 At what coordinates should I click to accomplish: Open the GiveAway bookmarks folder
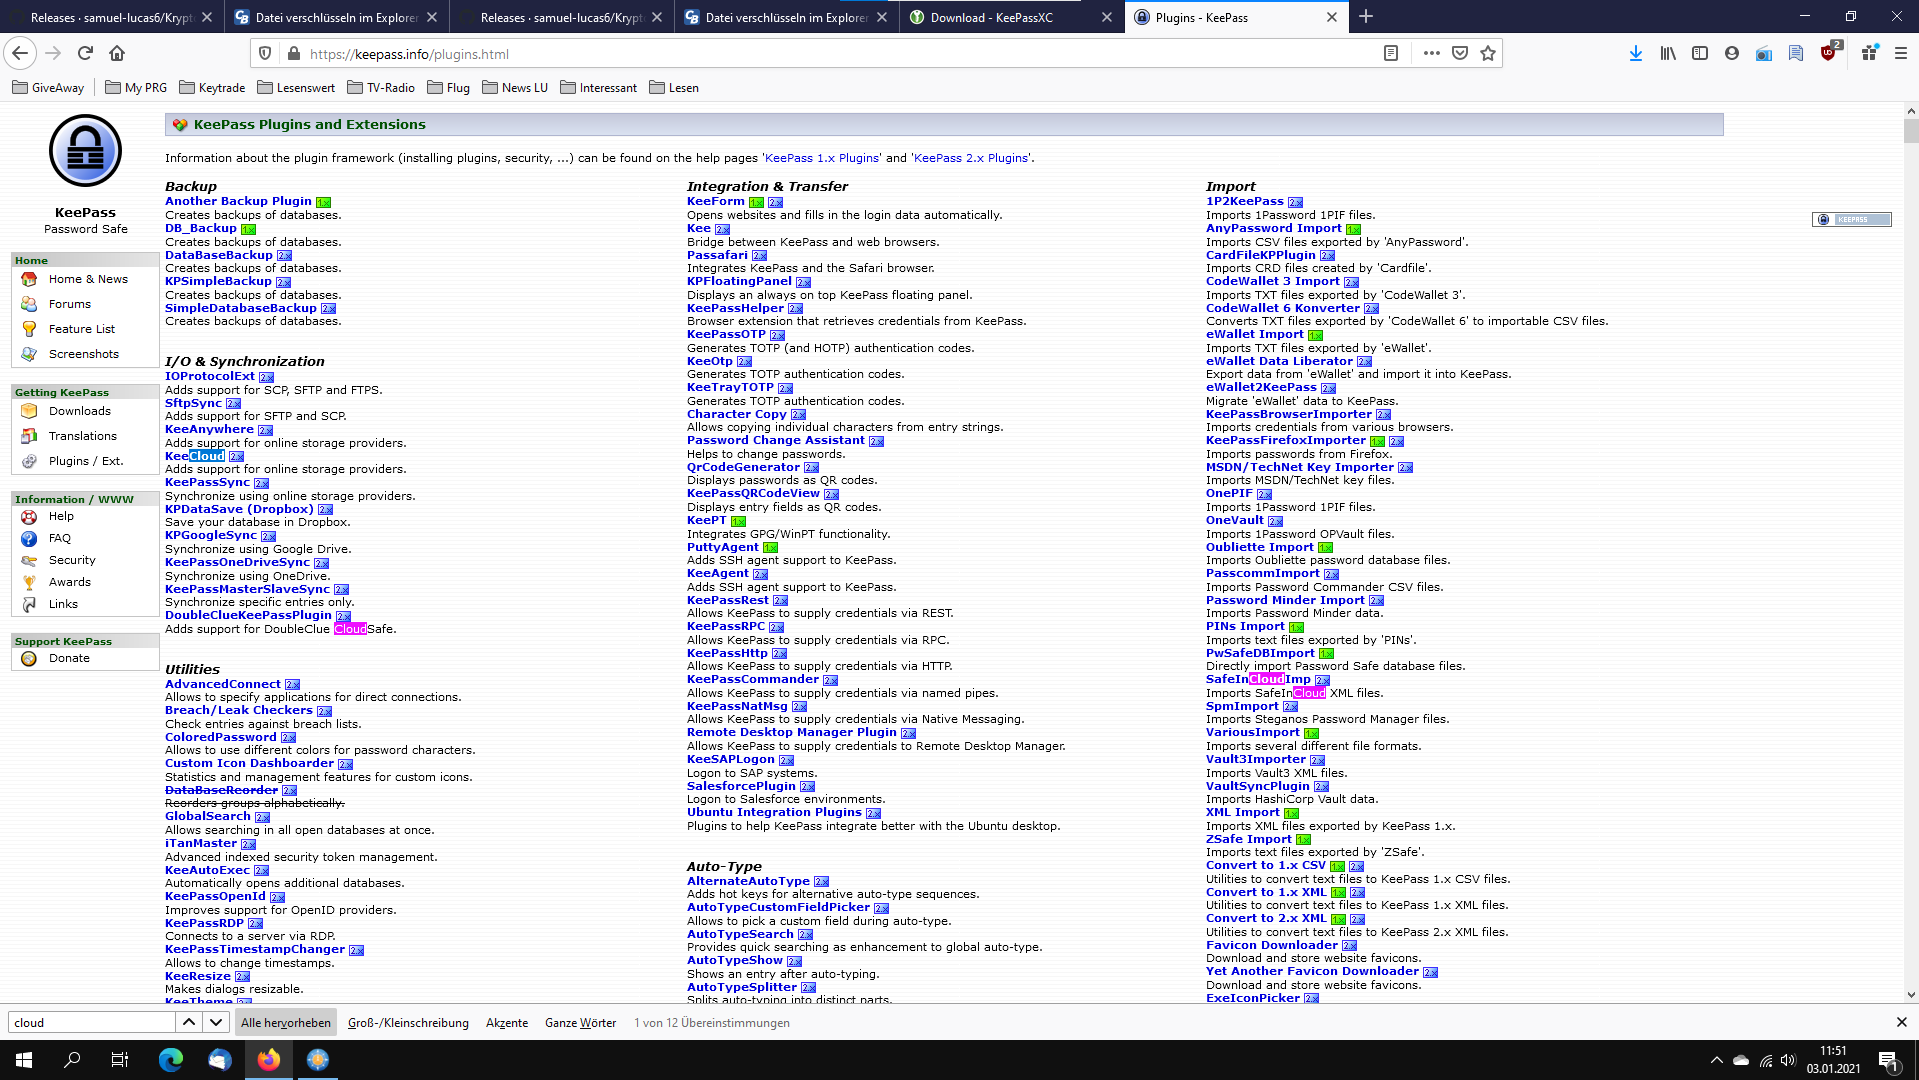click(x=48, y=88)
